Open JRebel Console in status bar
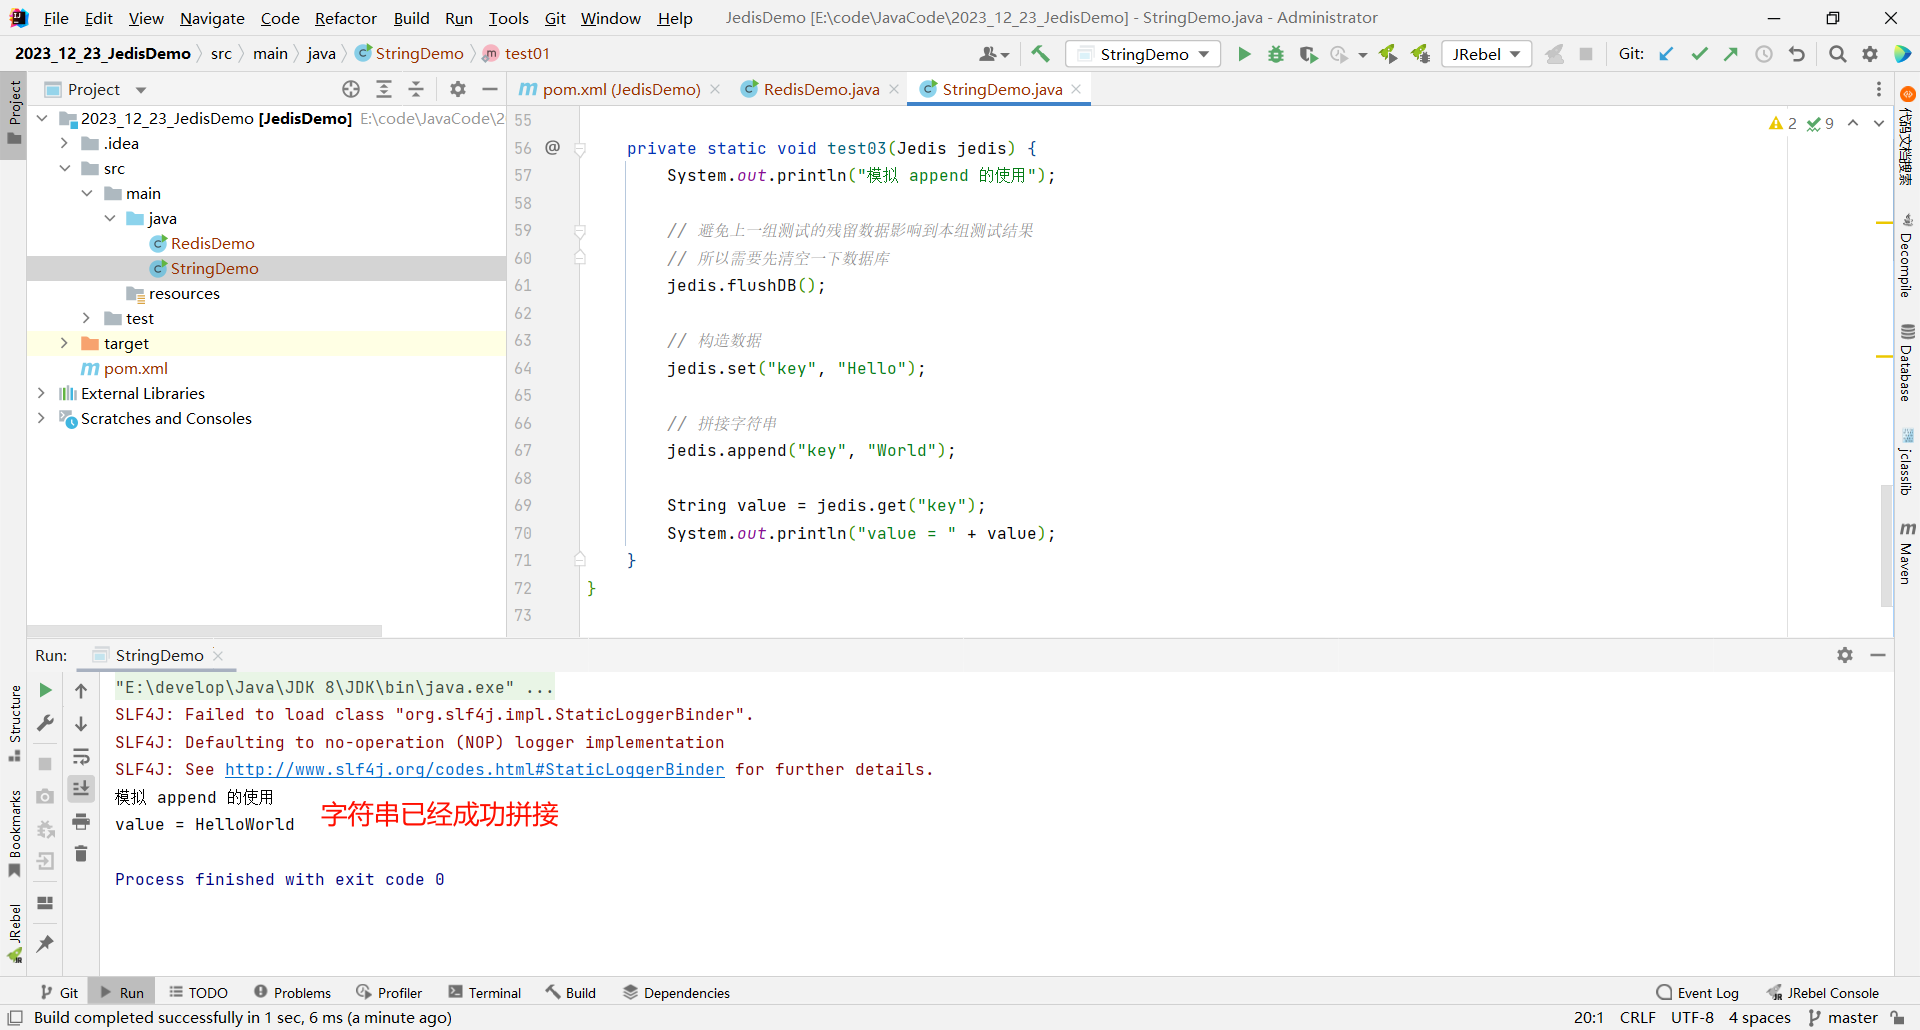 point(1823,993)
